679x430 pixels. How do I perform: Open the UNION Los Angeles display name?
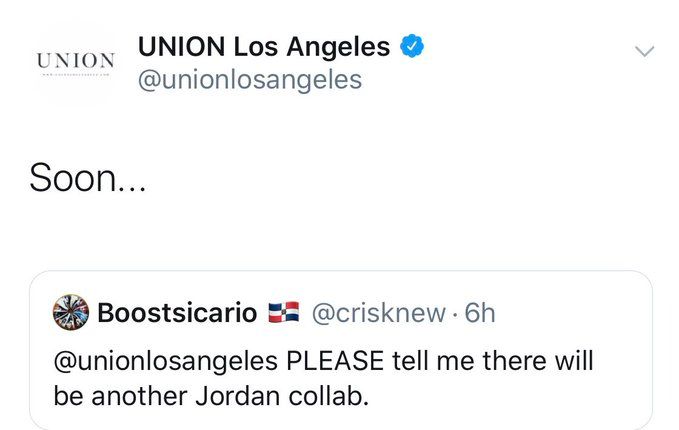pos(264,47)
